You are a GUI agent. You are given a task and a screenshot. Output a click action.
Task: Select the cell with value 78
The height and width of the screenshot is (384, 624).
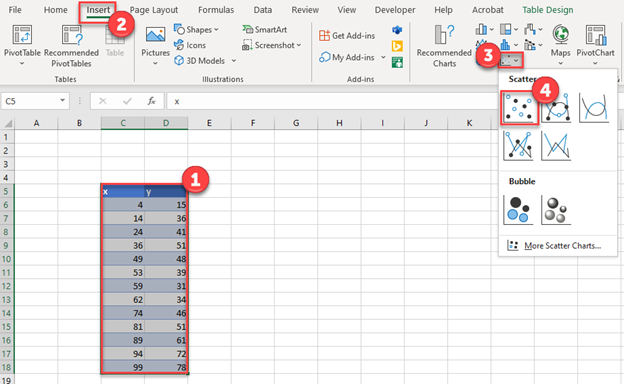(x=166, y=367)
